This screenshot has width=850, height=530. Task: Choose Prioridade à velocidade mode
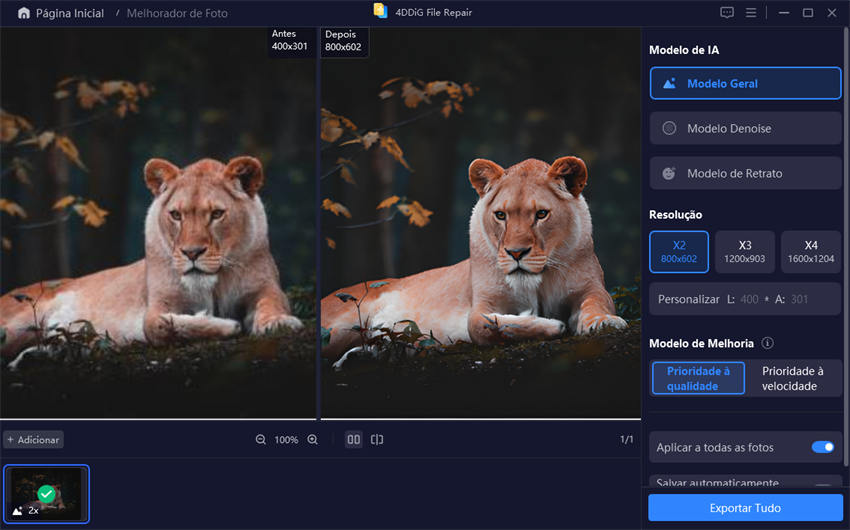coord(792,379)
